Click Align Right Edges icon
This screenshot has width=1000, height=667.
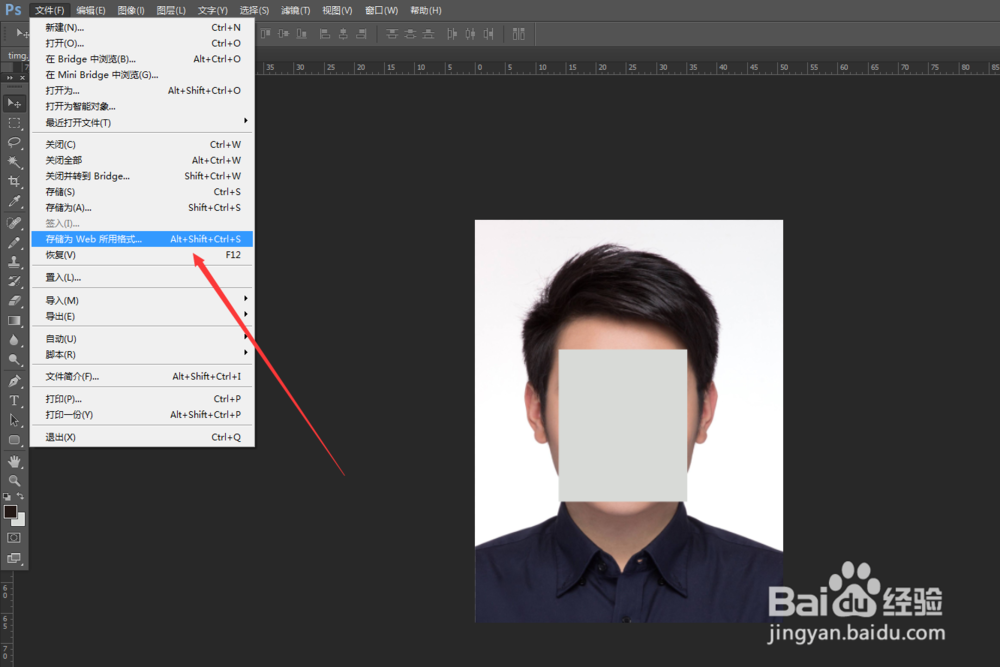(362, 34)
